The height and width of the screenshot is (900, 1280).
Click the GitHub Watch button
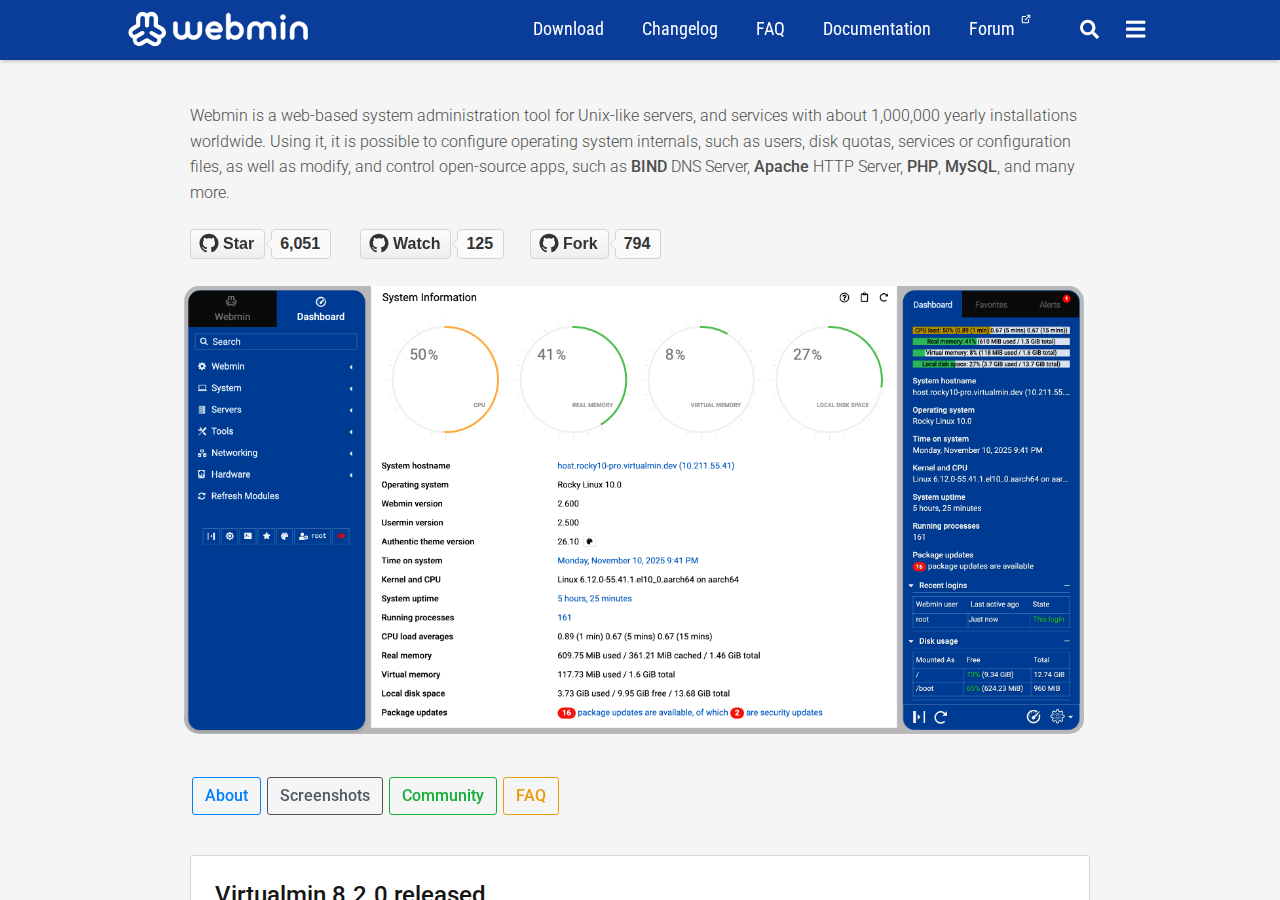[x=405, y=244]
